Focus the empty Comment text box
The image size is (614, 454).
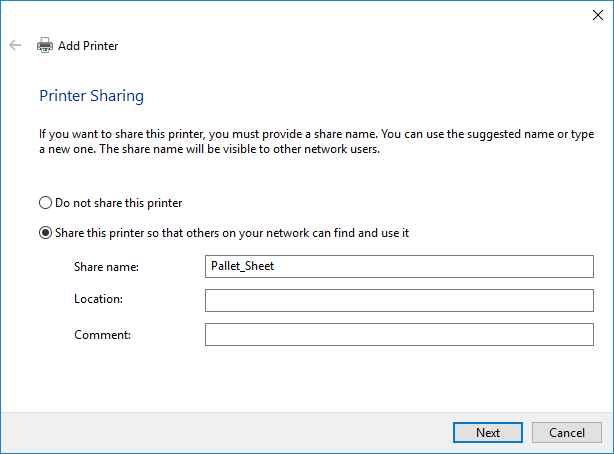[399, 335]
